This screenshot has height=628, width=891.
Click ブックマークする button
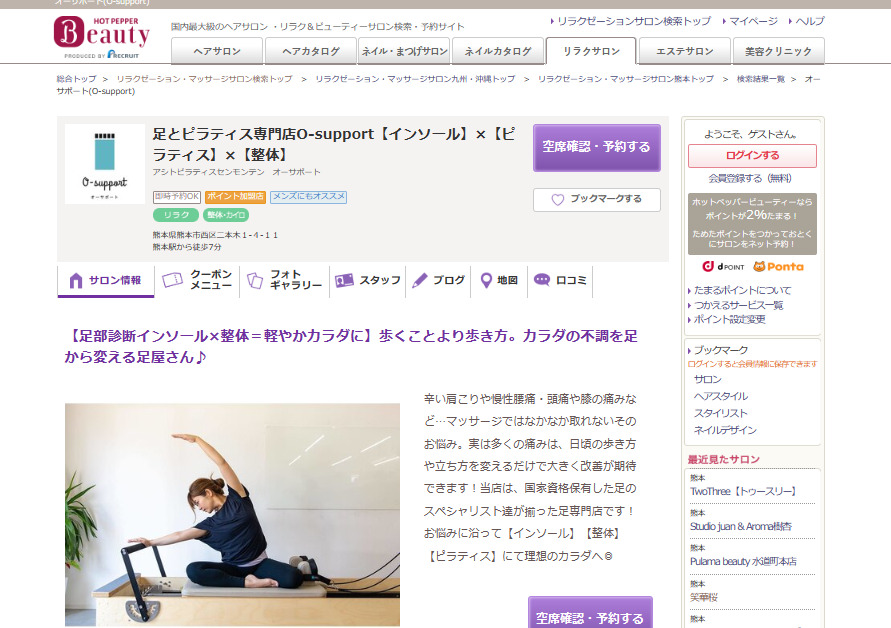(x=597, y=199)
